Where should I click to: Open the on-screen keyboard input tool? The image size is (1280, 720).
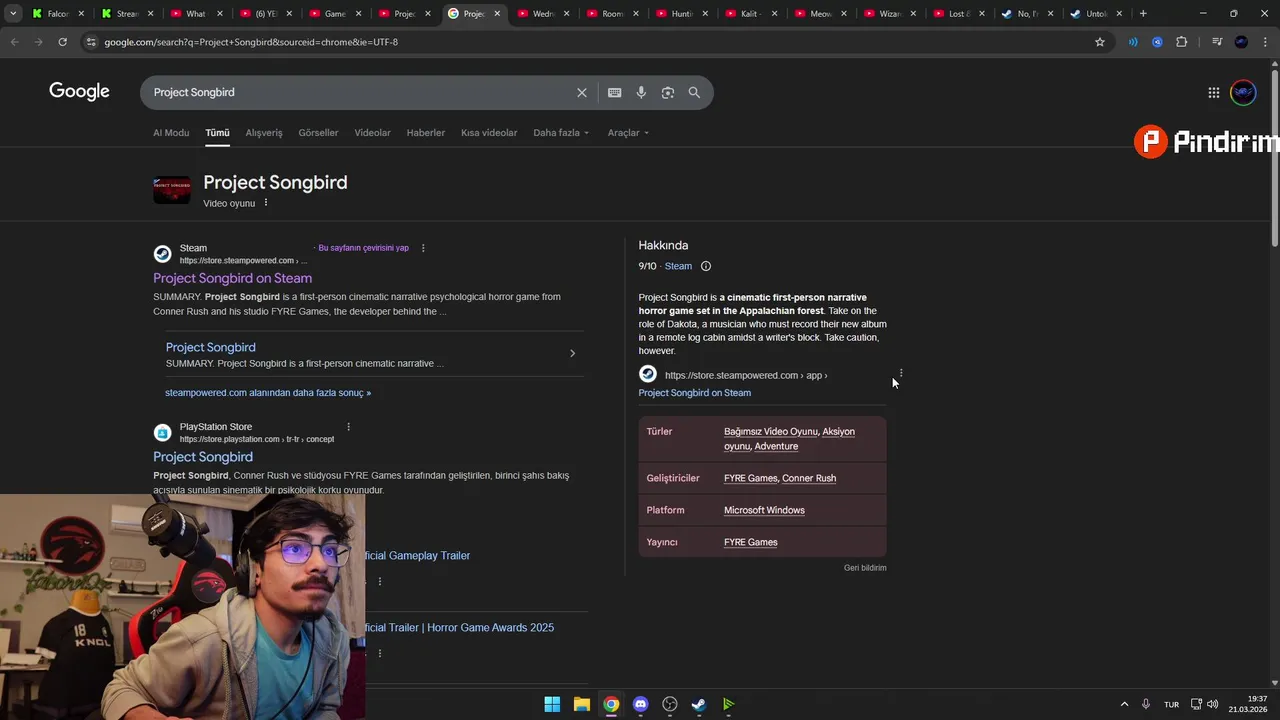click(614, 92)
